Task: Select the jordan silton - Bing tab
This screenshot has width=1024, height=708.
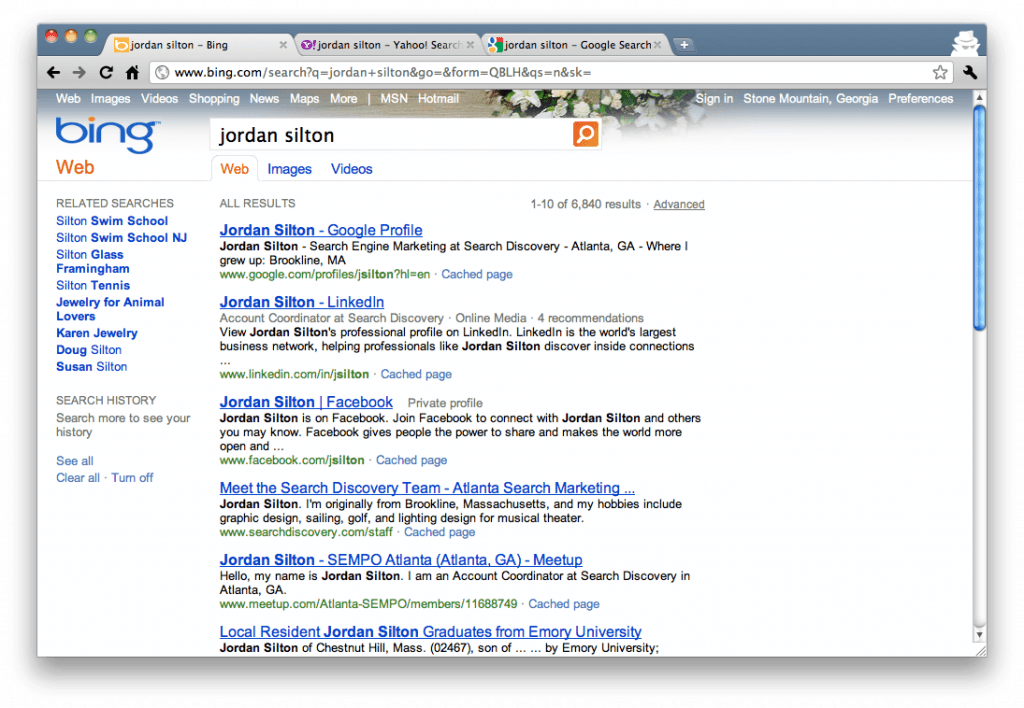Action: click(x=199, y=44)
